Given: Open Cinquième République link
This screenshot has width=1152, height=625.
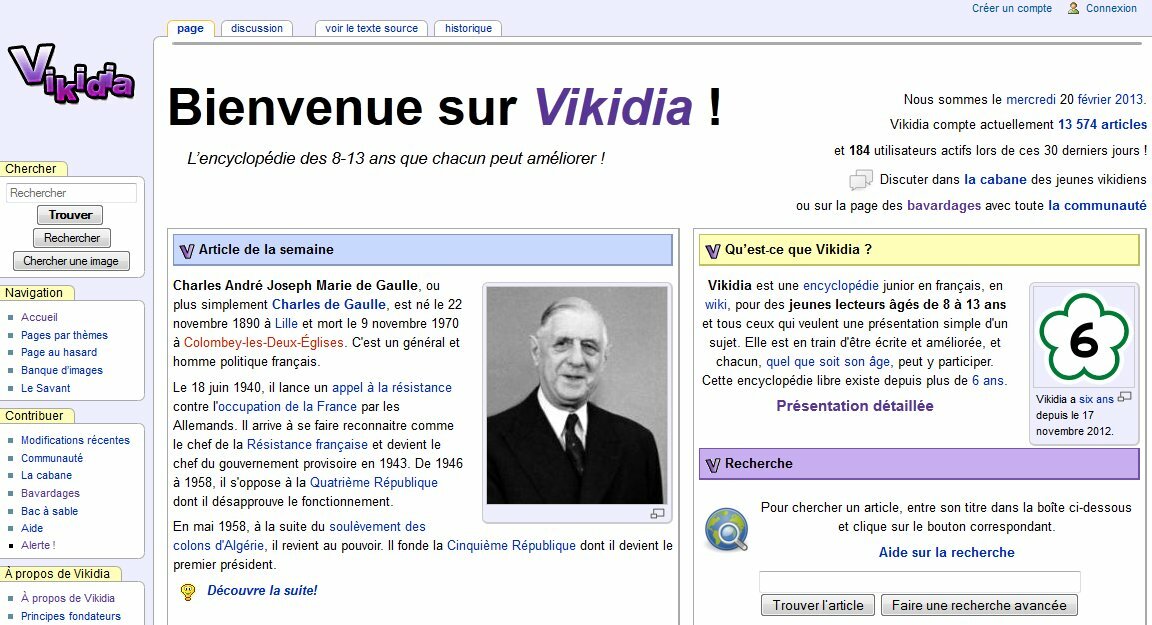Looking at the screenshot, I should pyautogui.click(x=511, y=546).
